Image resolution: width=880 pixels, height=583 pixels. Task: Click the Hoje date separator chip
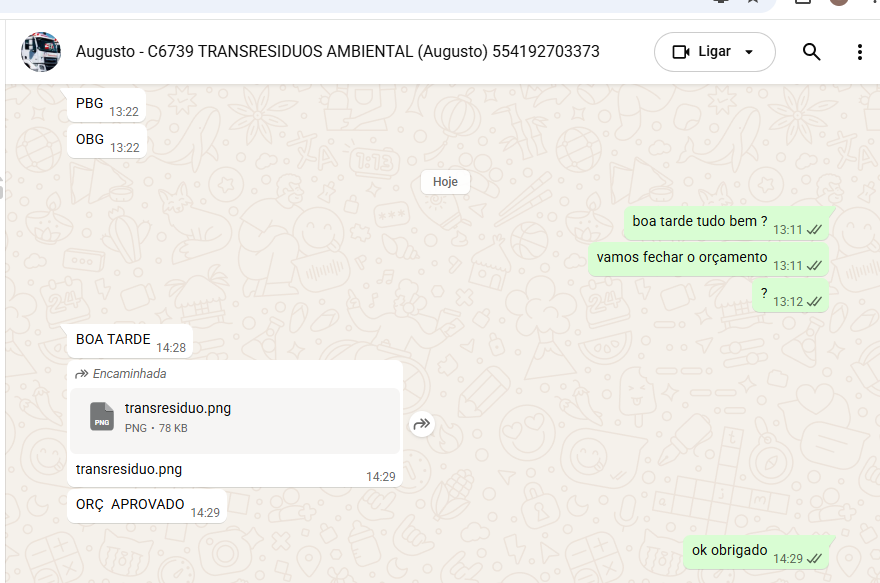[445, 182]
